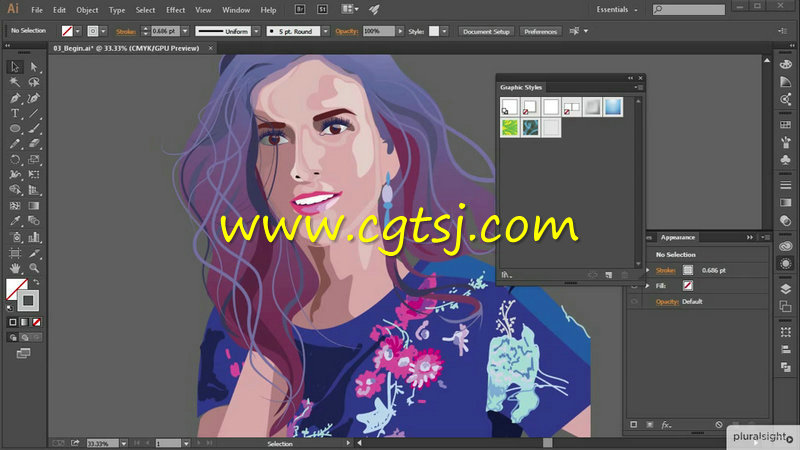Click the Preferences button

(x=540, y=32)
